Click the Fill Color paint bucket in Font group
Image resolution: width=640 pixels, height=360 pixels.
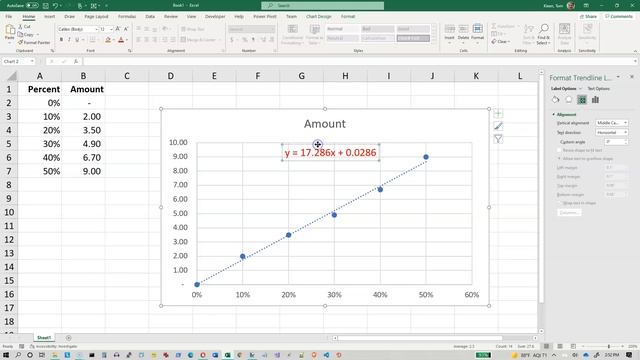(x=108, y=40)
